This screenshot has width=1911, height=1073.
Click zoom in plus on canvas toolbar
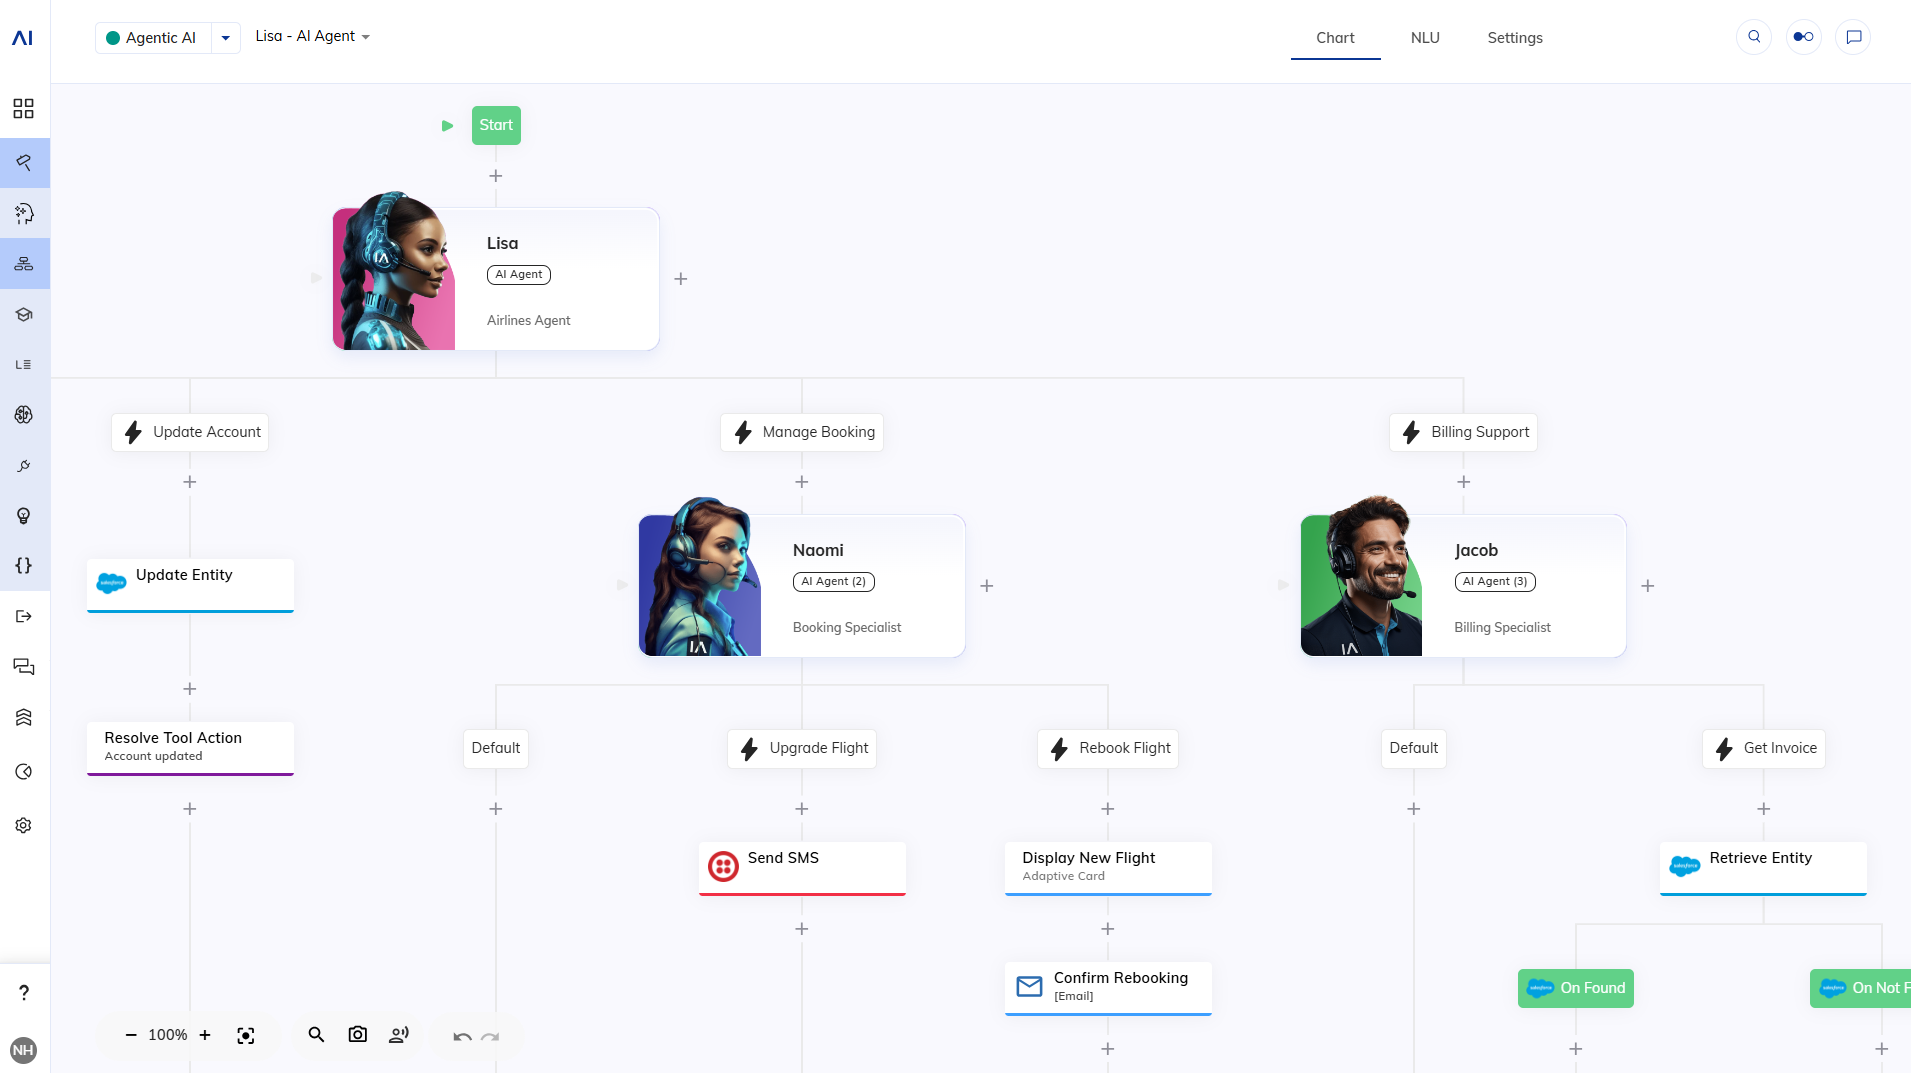click(x=204, y=1035)
